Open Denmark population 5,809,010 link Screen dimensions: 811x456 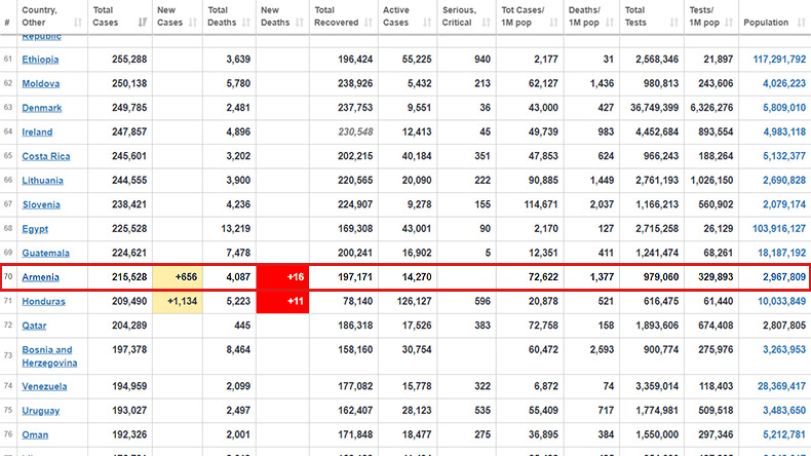(784, 108)
